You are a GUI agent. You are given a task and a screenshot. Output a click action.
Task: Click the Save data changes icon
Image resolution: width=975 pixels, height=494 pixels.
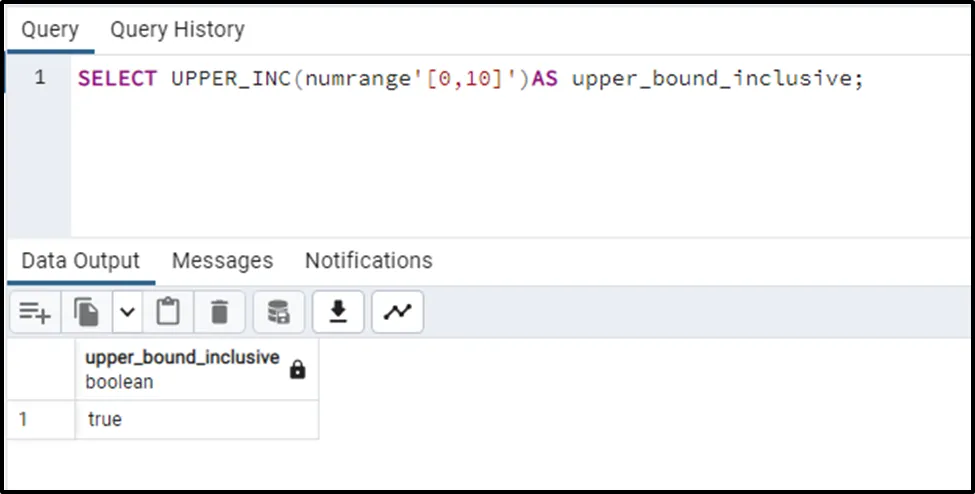click(279, 313)
